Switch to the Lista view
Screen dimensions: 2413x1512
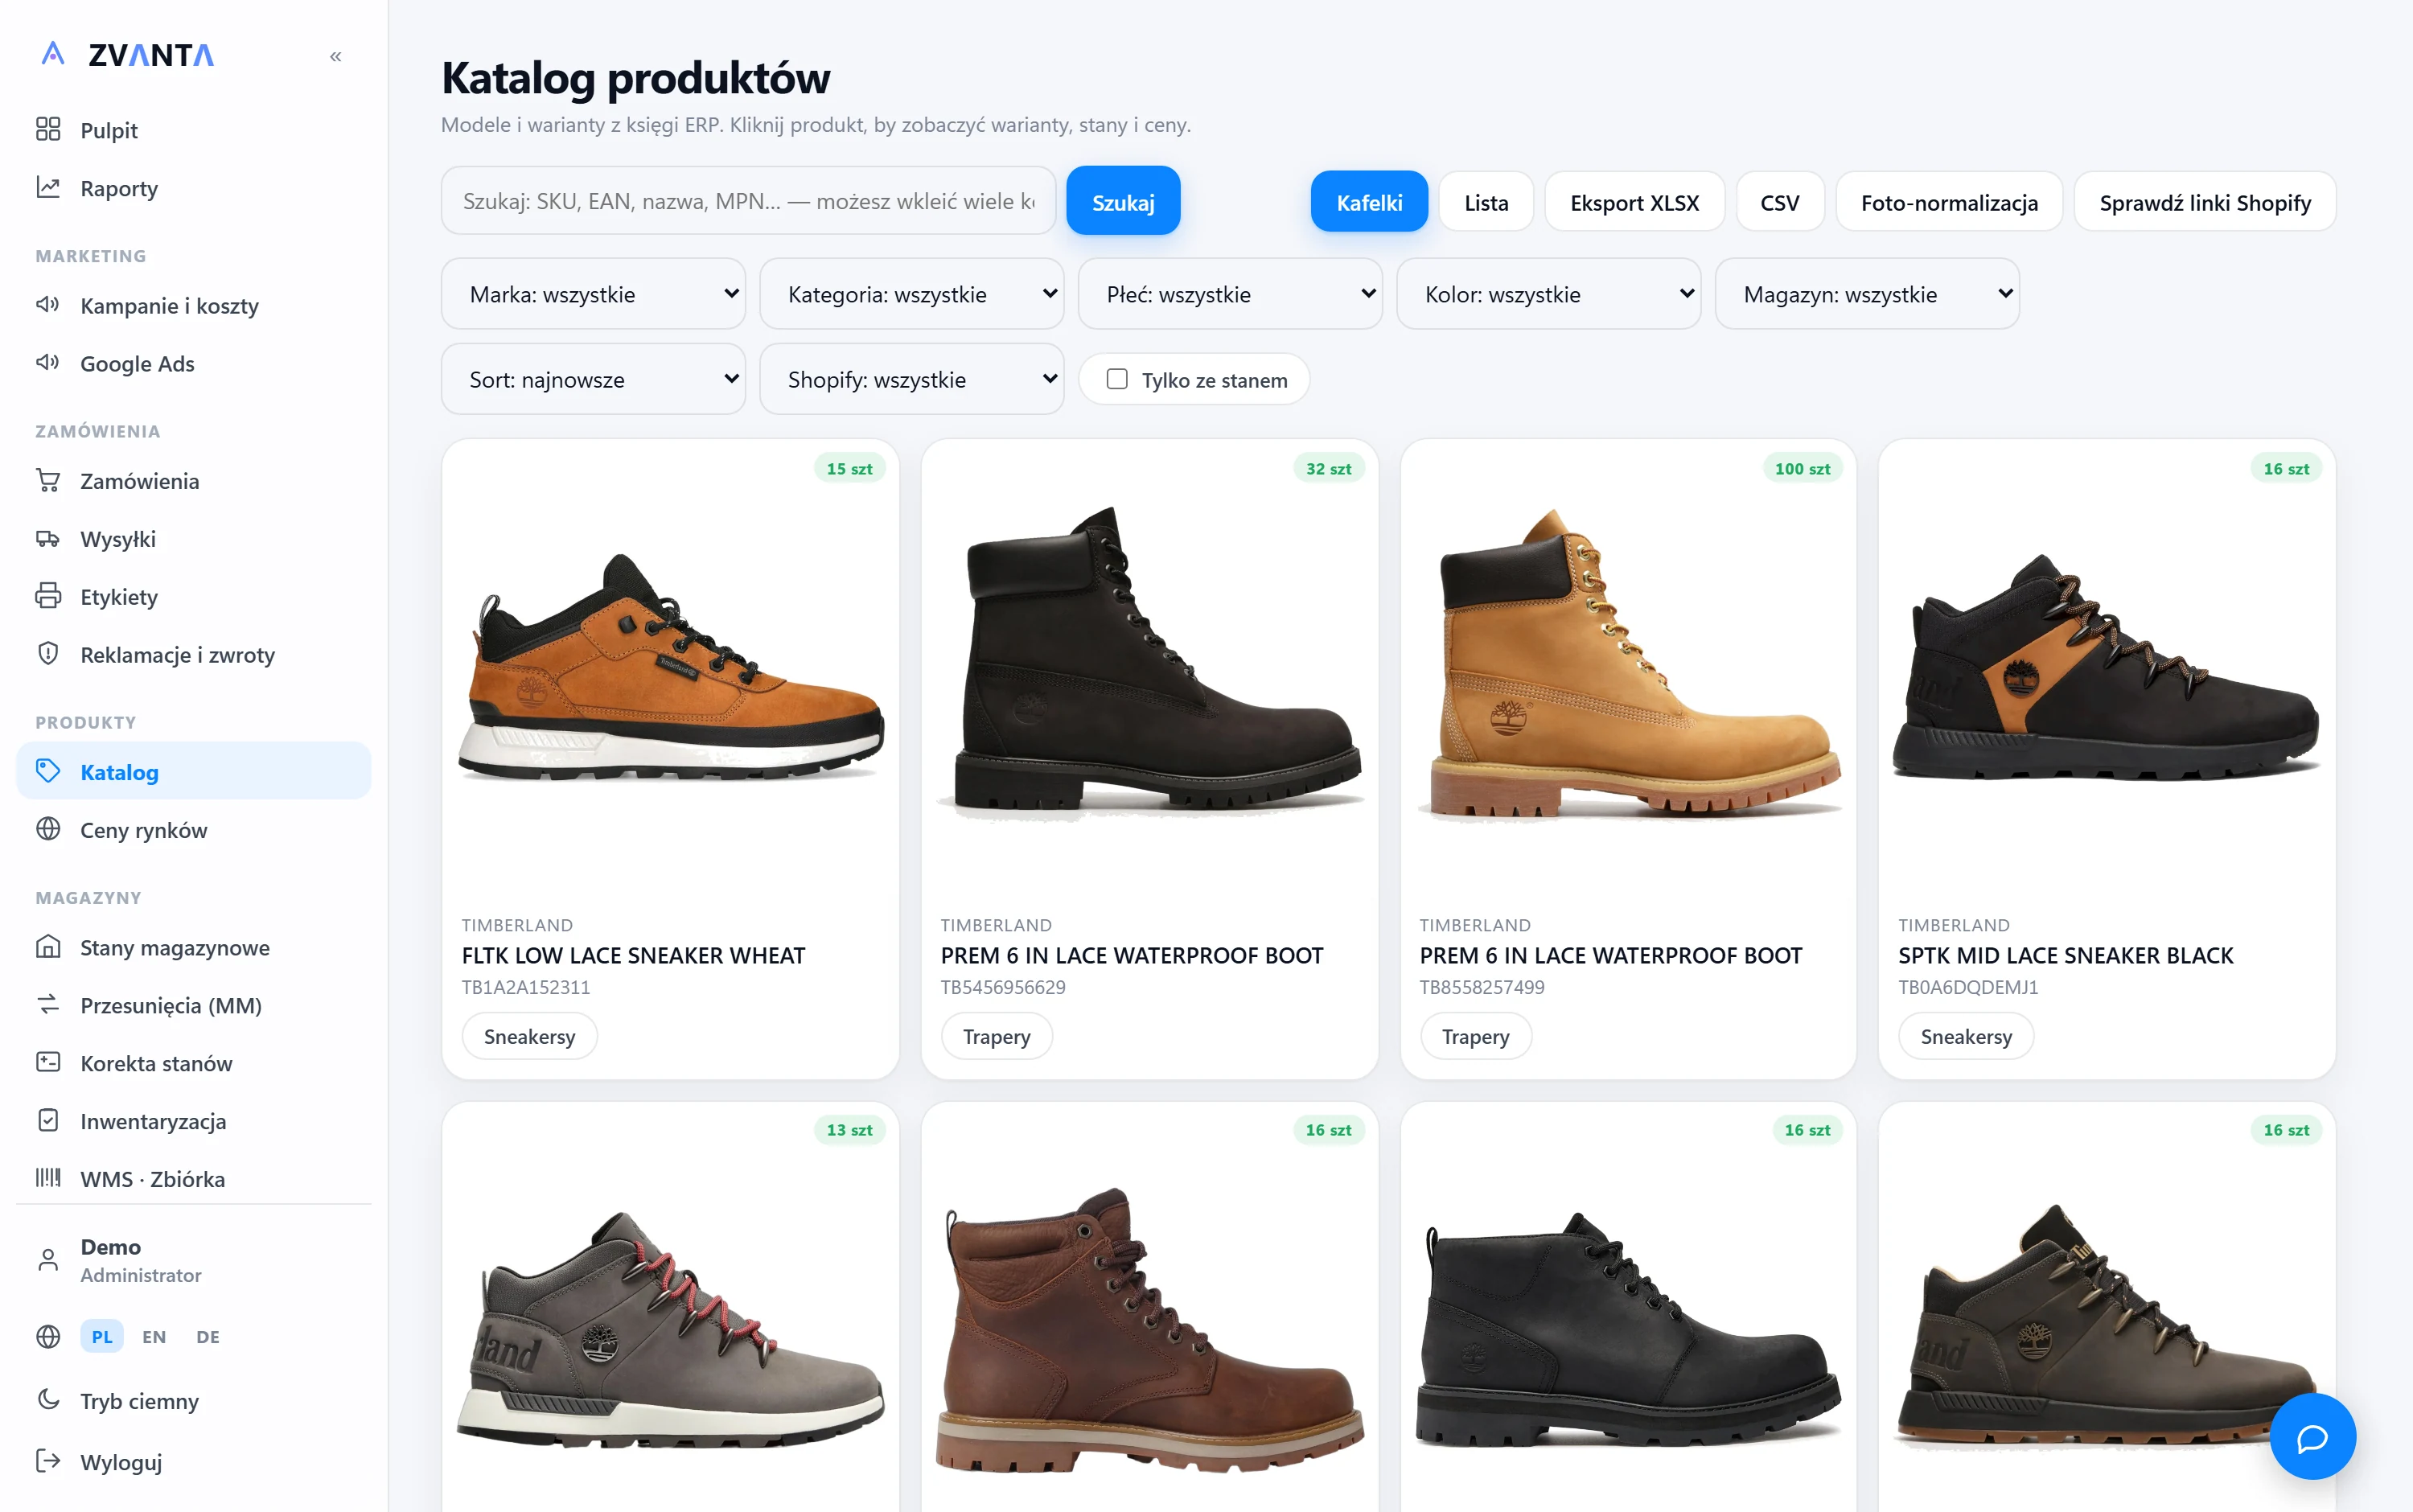pos(1486,202)
